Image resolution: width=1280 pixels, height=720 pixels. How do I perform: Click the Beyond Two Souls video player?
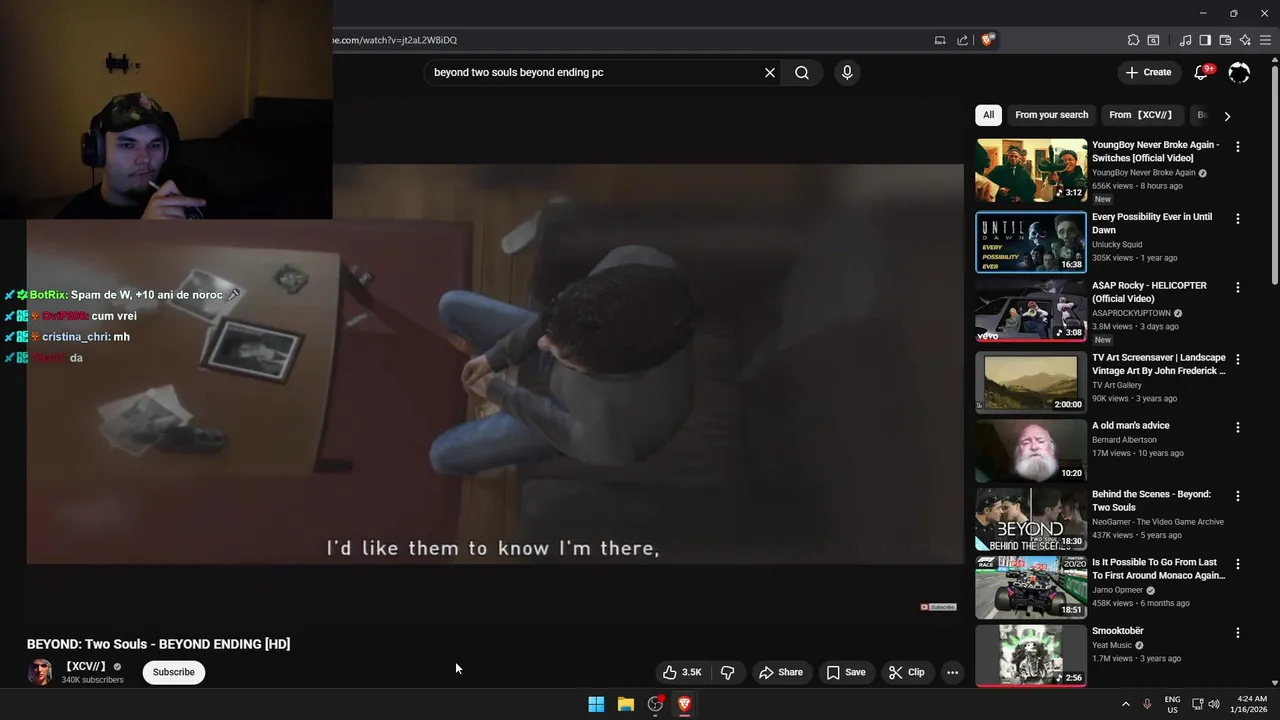(x=495, y=365)
